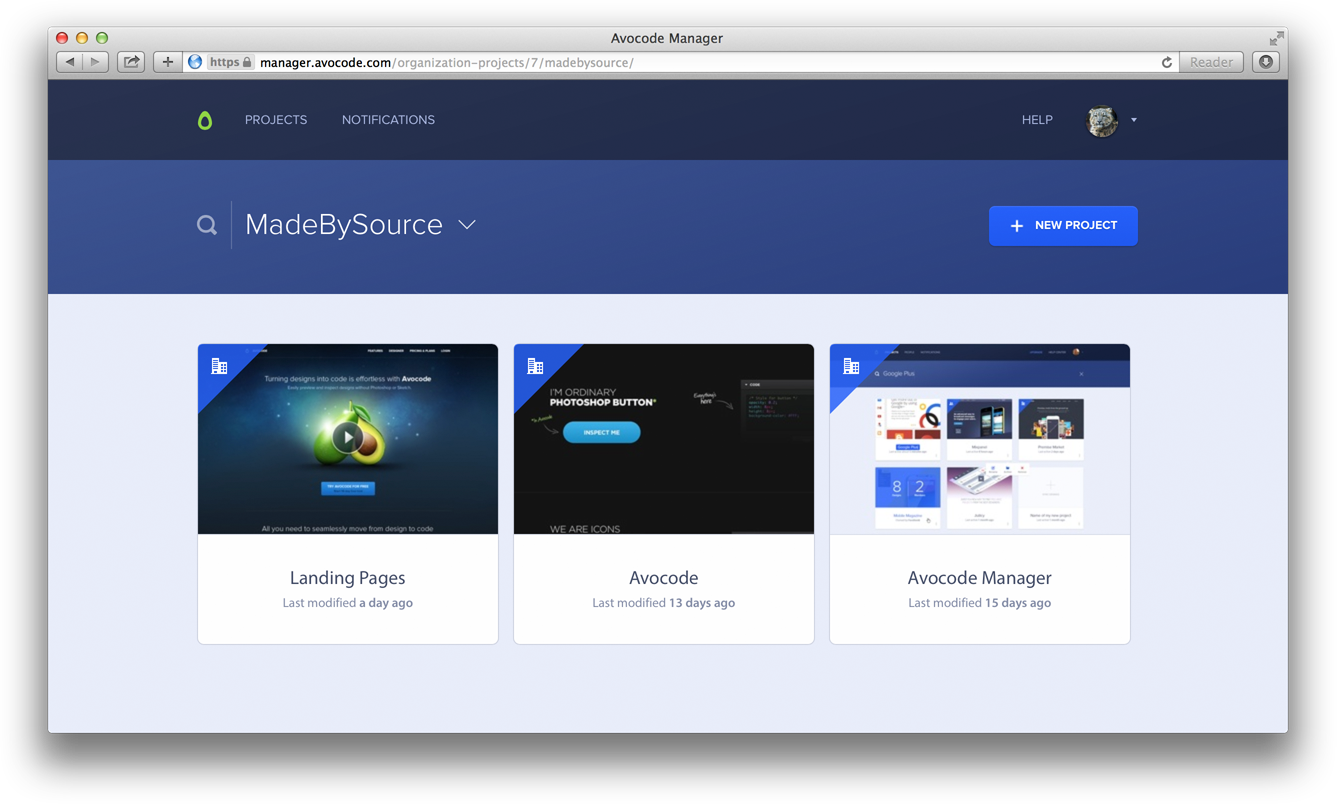Expand the MadeBySource organization chevron
Screen dimensions: 1337x804
click(467, 225)
